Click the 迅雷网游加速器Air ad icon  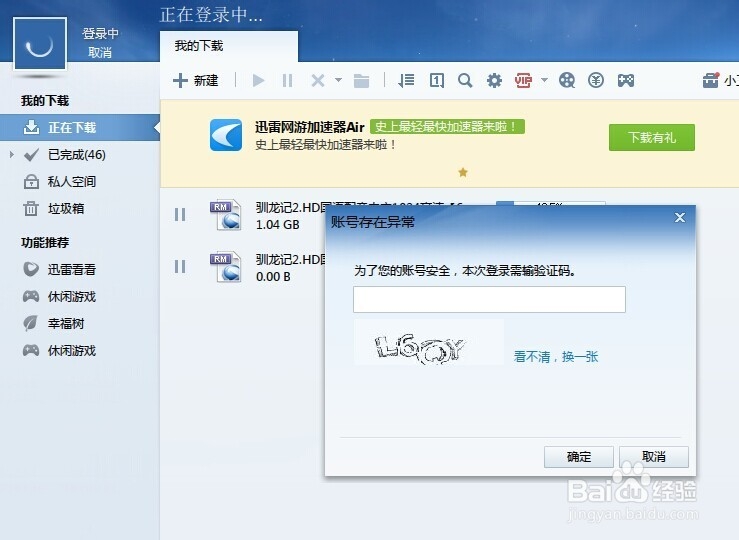226,135
